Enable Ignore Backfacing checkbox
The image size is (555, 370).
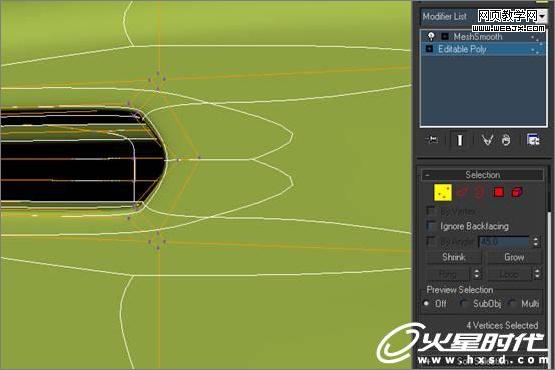(431, 226)
